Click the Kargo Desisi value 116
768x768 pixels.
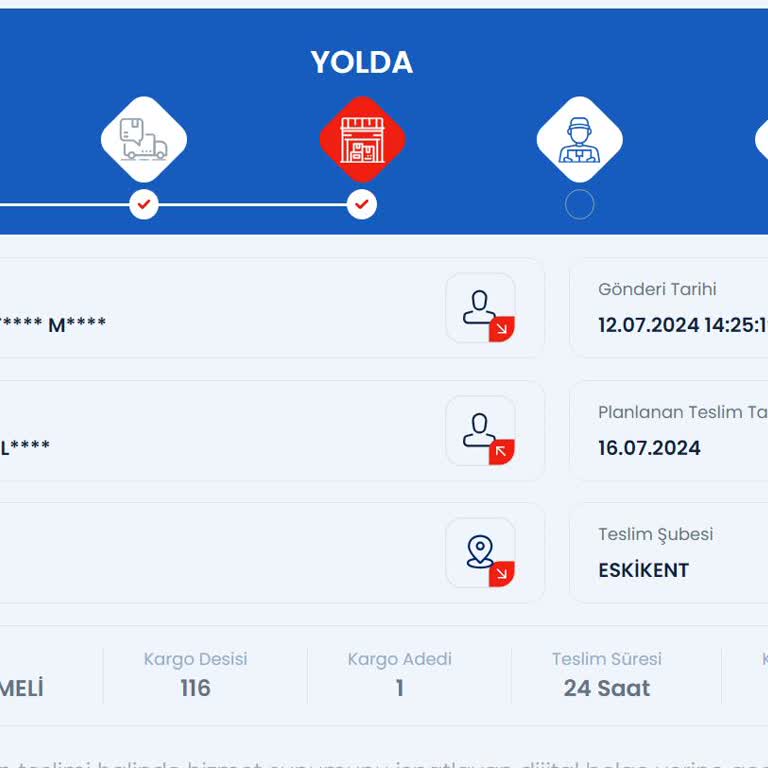(x=195, y=688)
